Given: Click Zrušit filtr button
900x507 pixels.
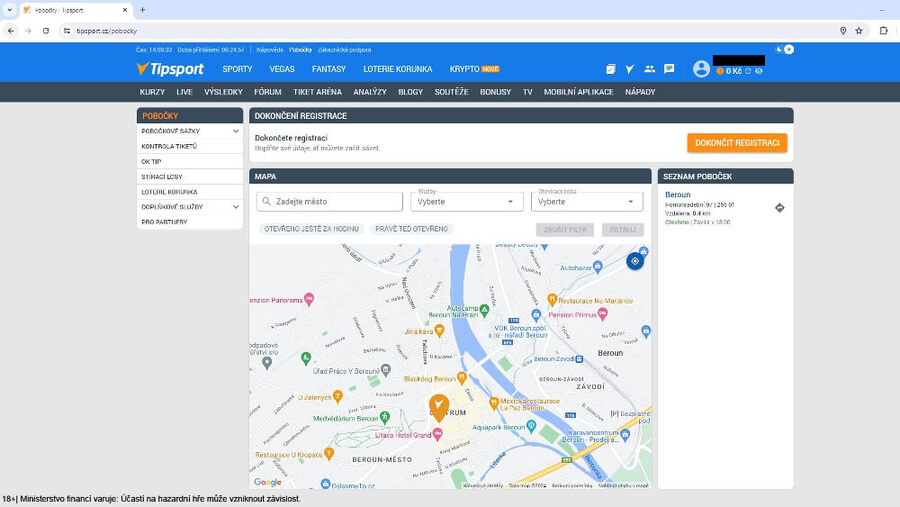Looking at the screenshot, I should [x=565, y=230].
